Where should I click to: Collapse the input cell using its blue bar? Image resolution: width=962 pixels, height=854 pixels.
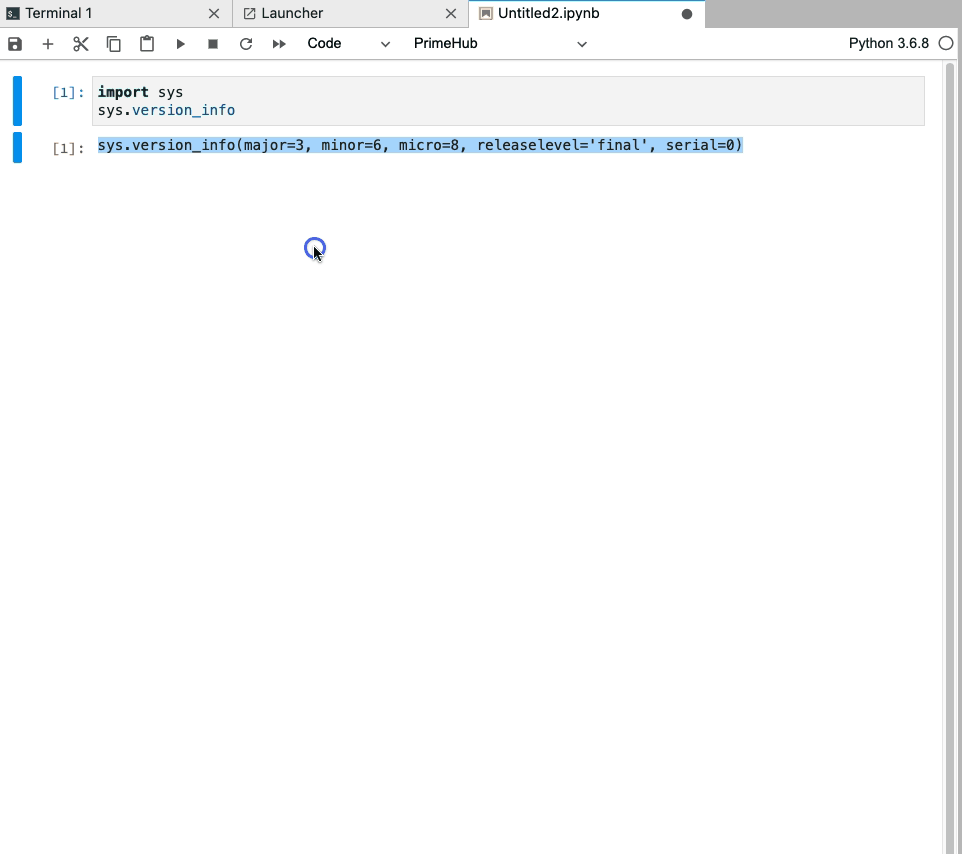[x=17, y=101]
